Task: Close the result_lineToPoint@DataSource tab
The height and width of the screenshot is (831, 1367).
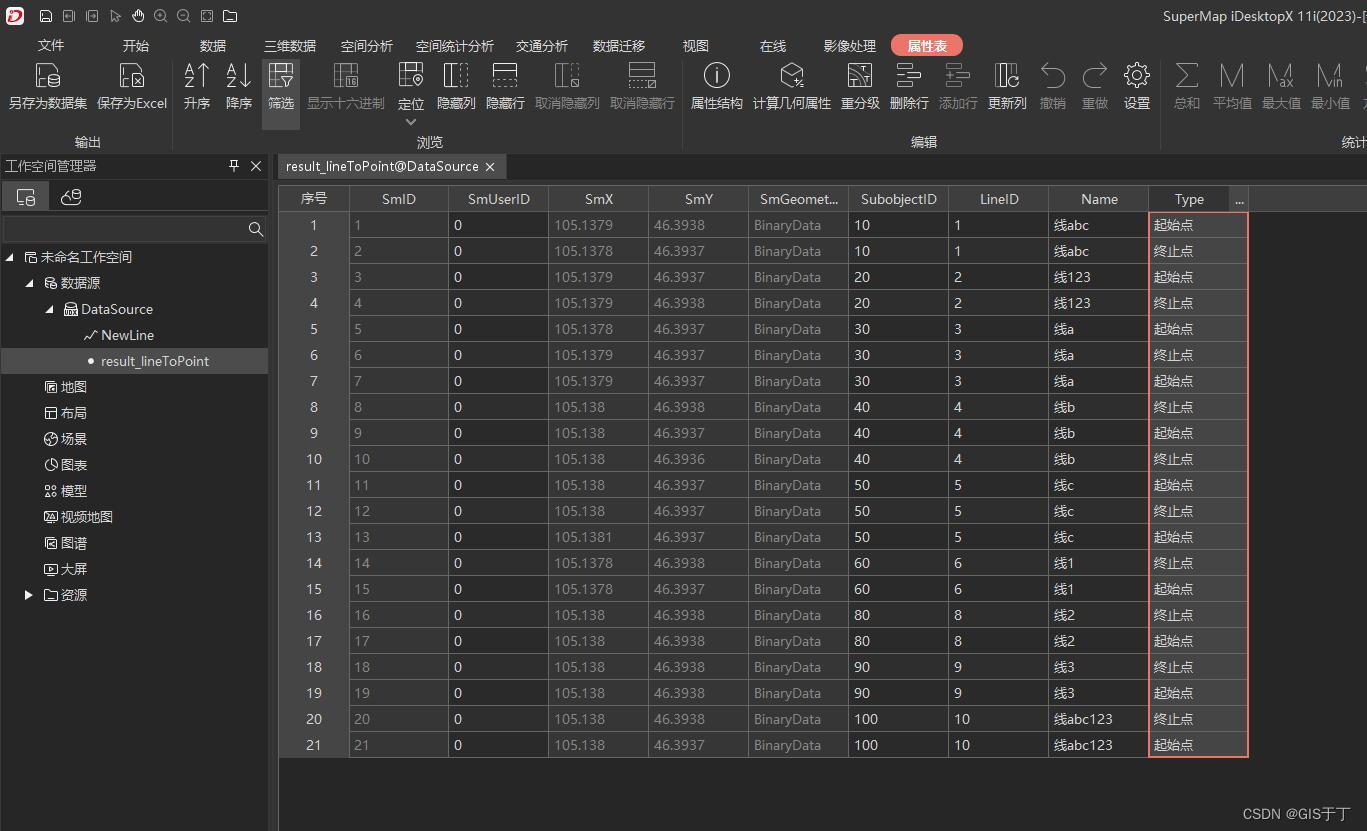Action: (x=489, y=167)
